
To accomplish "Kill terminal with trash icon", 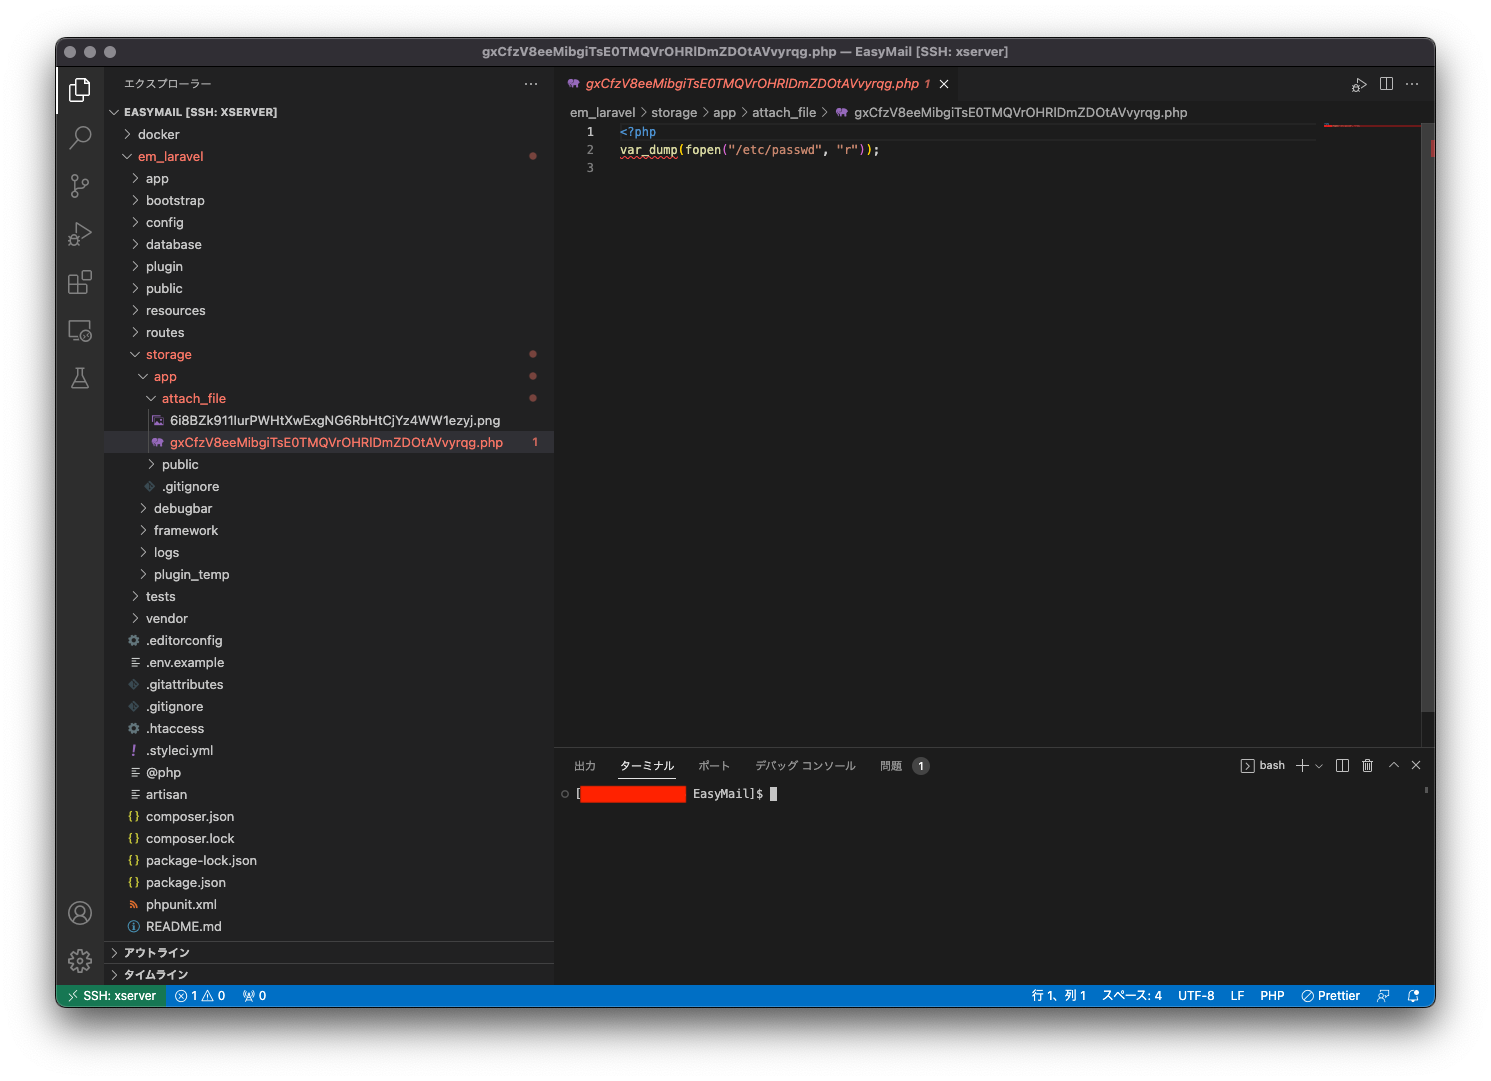I will (x=1367, y=766).
